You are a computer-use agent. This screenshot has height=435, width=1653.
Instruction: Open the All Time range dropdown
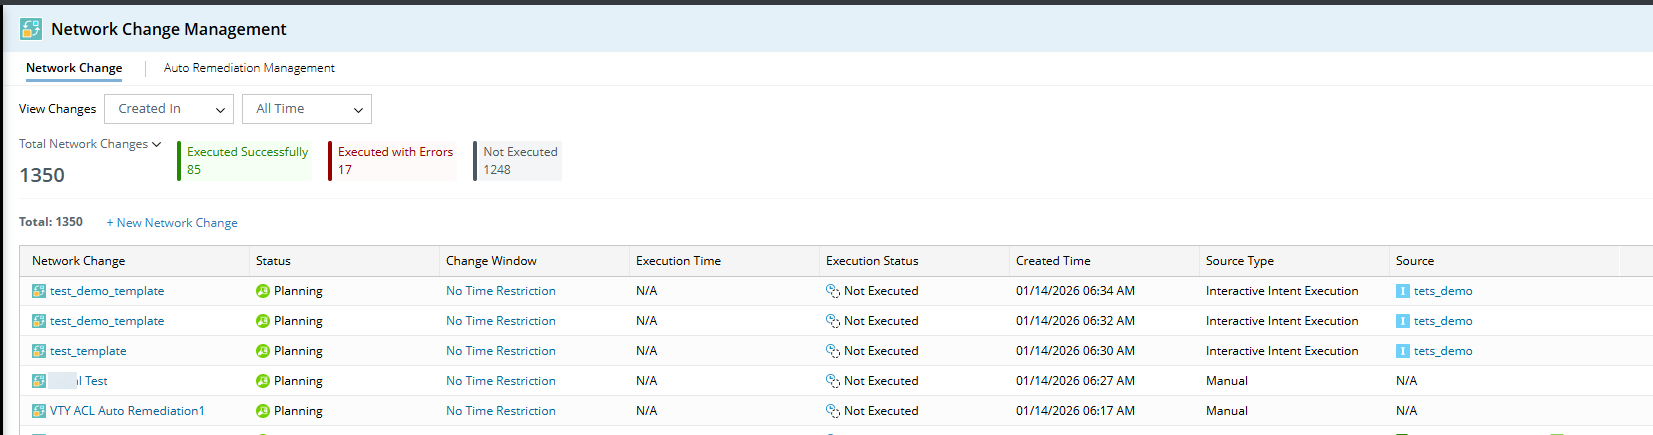click(x=307, y=109)
